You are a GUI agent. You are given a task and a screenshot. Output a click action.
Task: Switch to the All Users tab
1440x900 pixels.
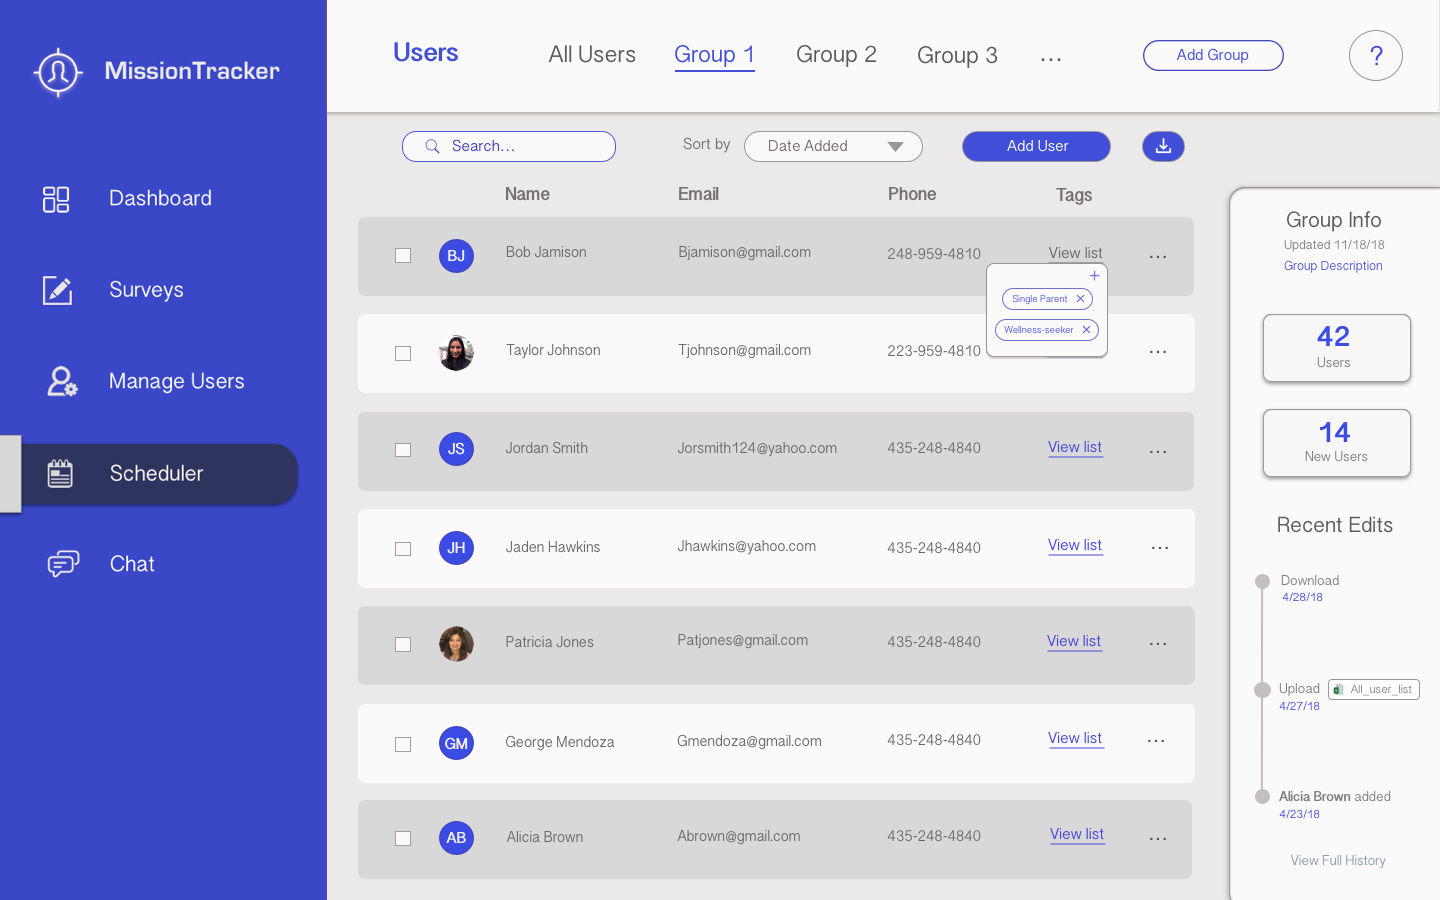592,55
